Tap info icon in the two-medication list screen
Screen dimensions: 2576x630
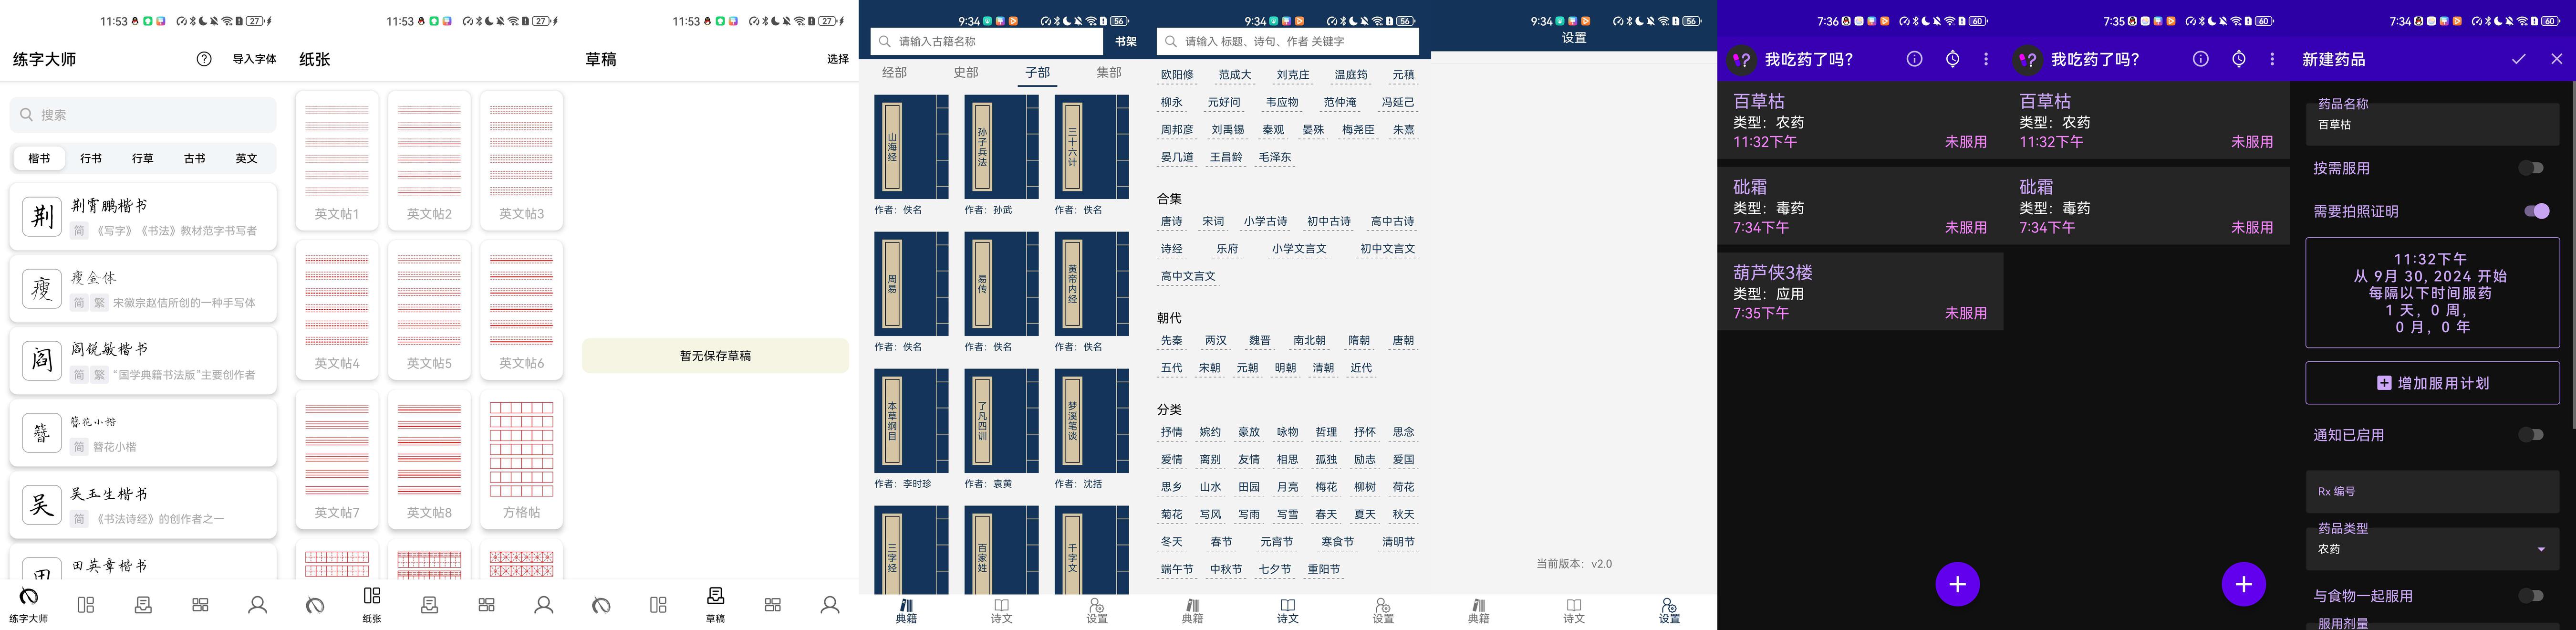[2200, 59]
